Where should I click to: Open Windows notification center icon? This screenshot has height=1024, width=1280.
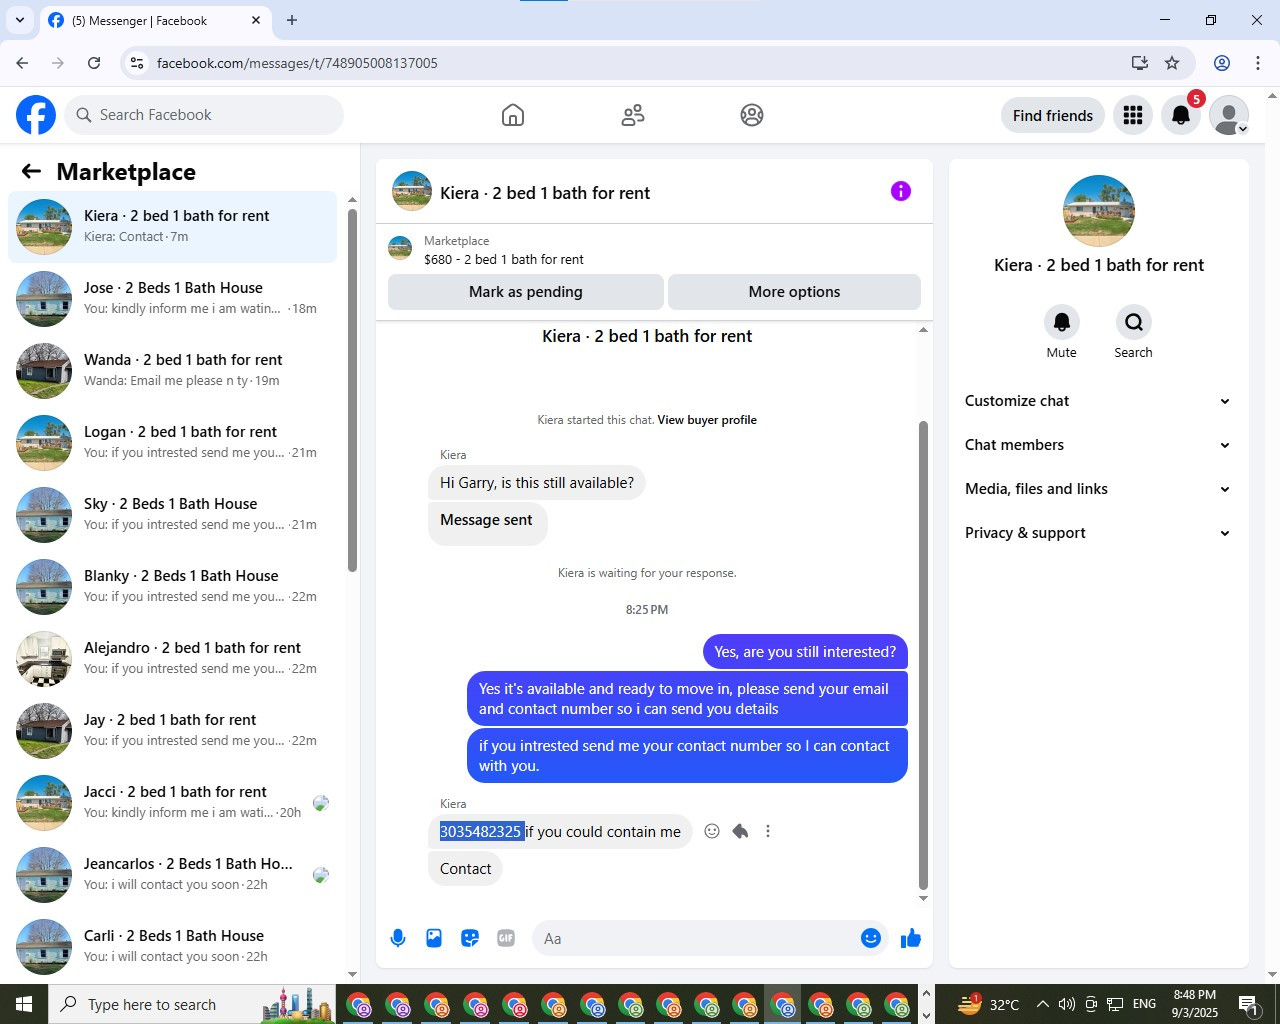[1248, 1004]
